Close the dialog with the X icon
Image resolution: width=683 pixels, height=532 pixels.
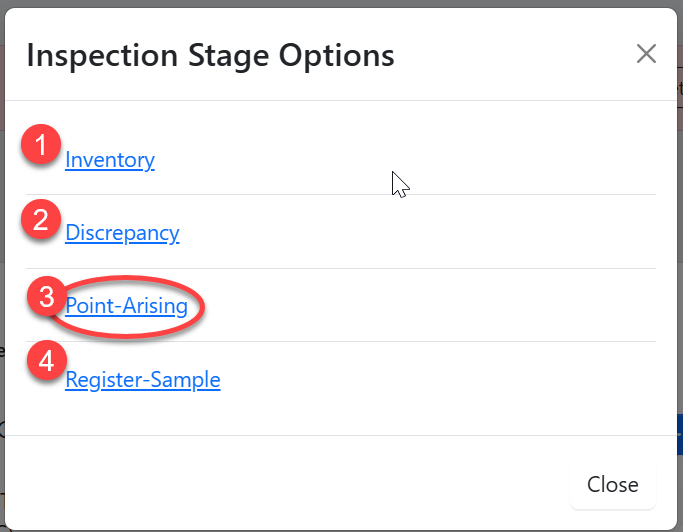(646, 54)
